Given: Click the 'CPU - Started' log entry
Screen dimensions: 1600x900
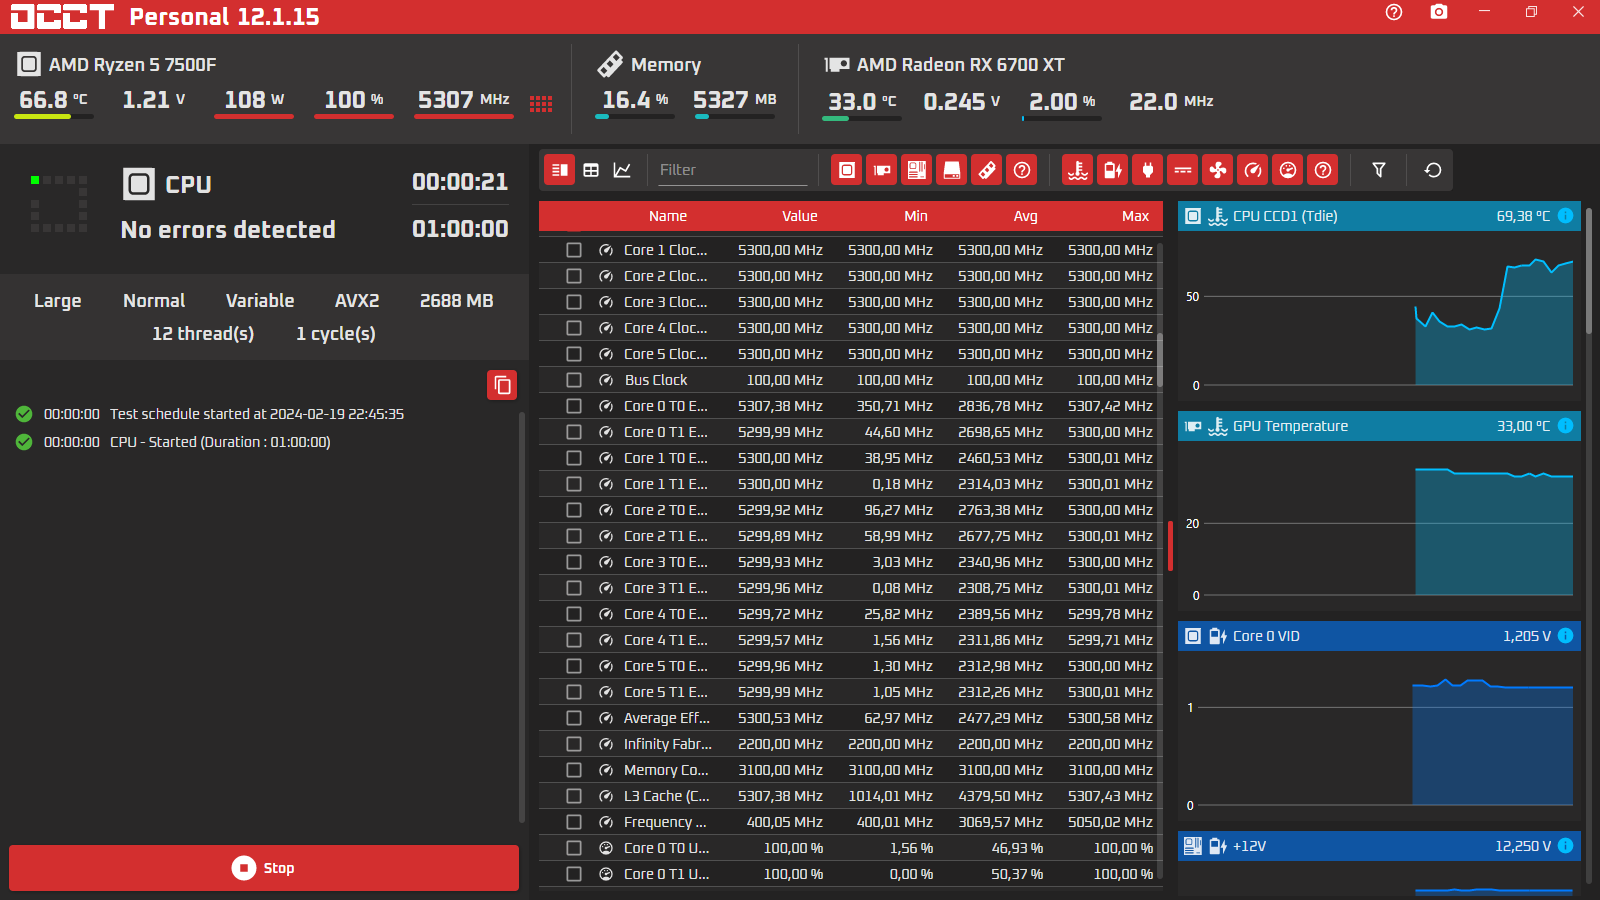Looking at the screenshot, I should pos(220,442).
